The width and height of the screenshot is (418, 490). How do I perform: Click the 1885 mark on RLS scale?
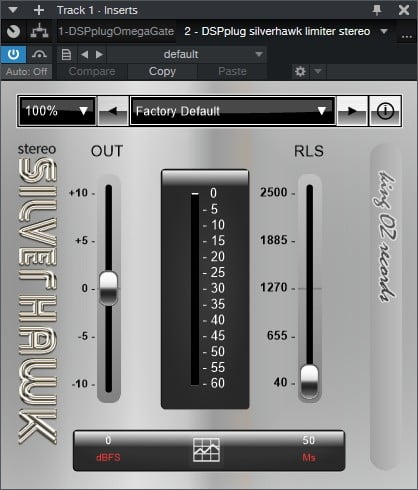[274, 240]
